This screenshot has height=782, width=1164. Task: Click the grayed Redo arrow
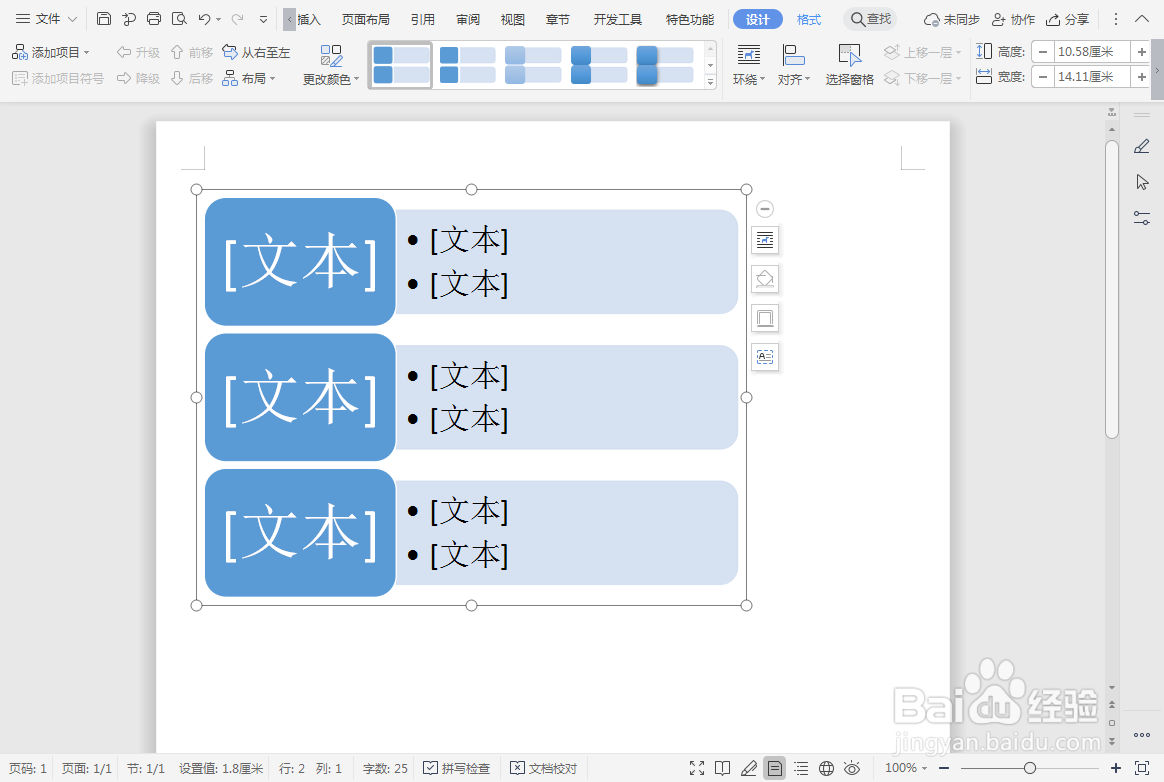[x=238, y=19]
